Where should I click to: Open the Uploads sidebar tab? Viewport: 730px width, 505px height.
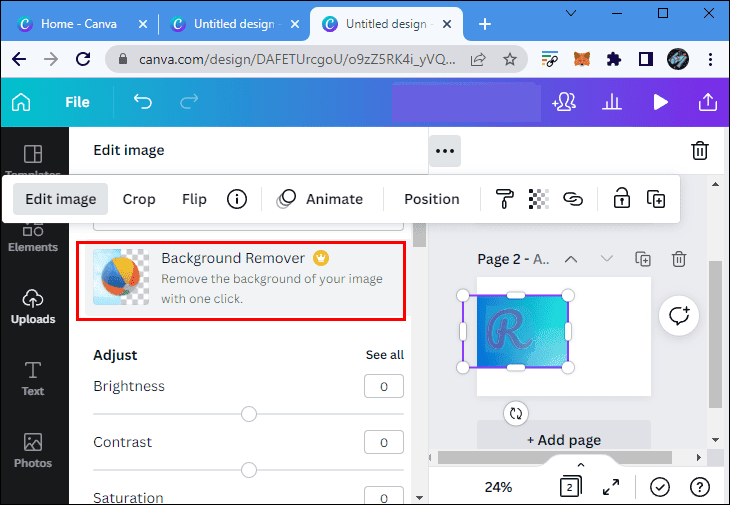[33, 306]
